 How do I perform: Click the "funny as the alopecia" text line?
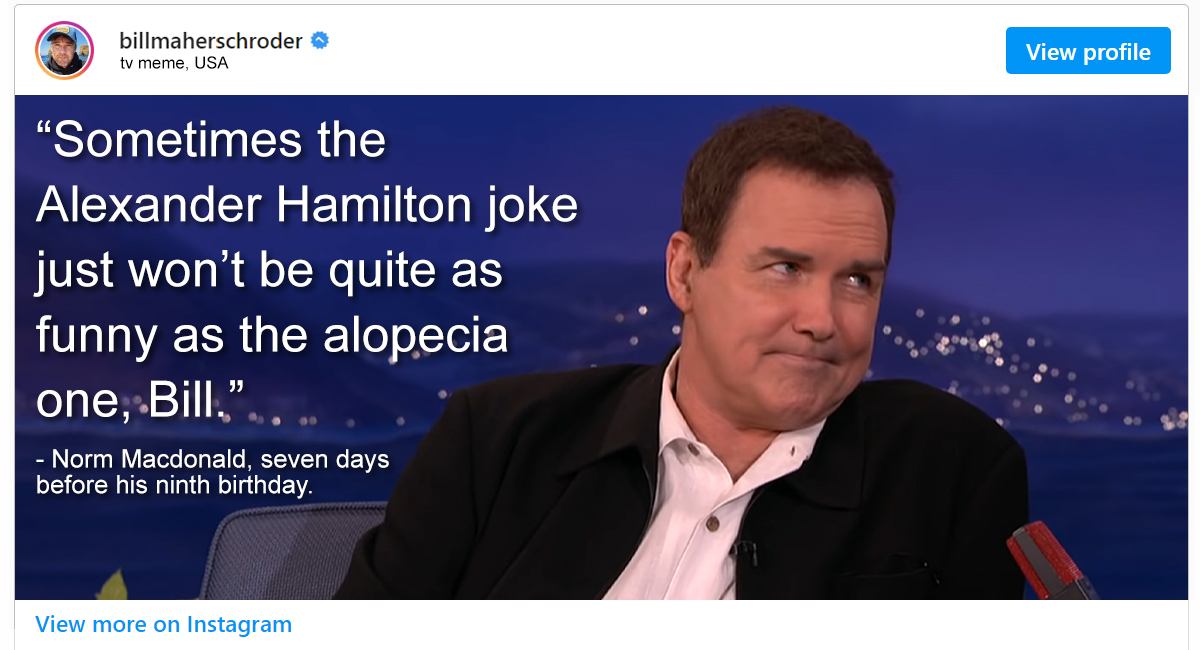click(272, 336)
